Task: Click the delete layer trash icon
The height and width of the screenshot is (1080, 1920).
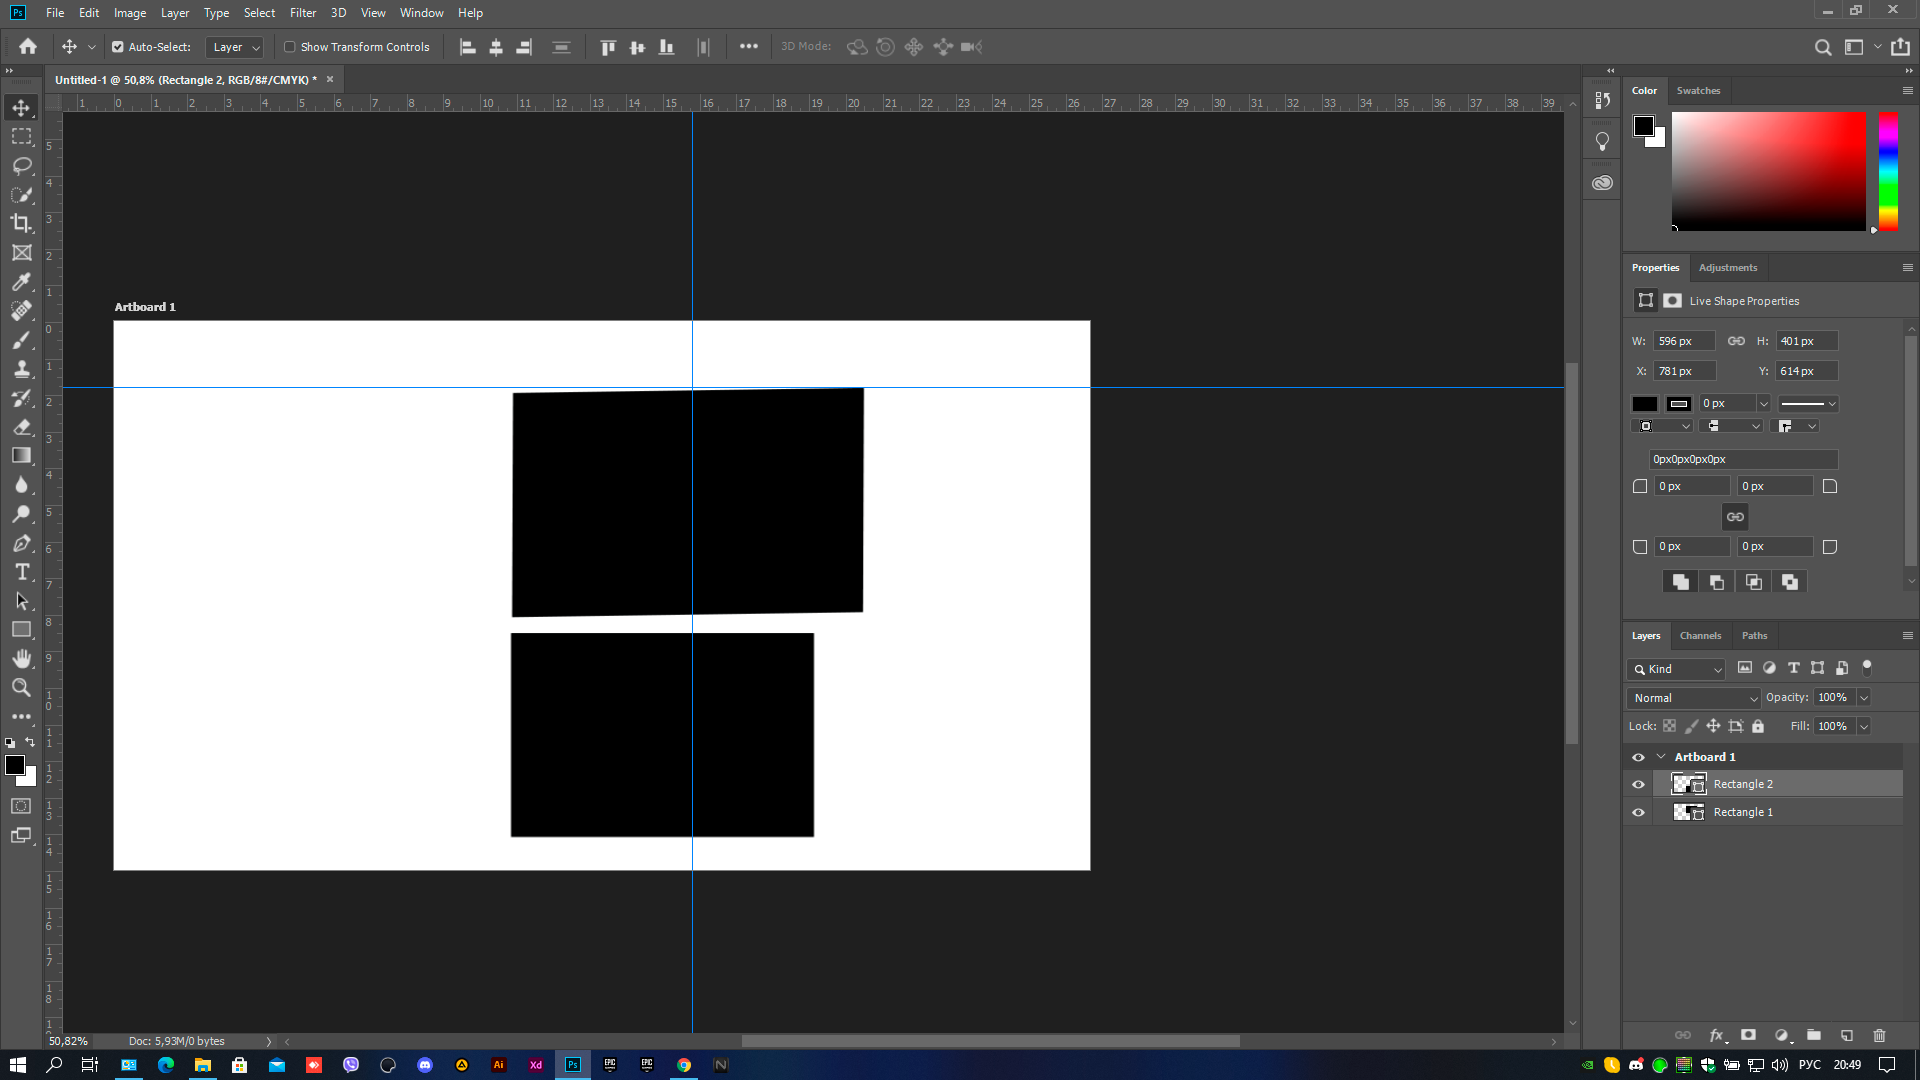Action: (x=1879, y=1036)
